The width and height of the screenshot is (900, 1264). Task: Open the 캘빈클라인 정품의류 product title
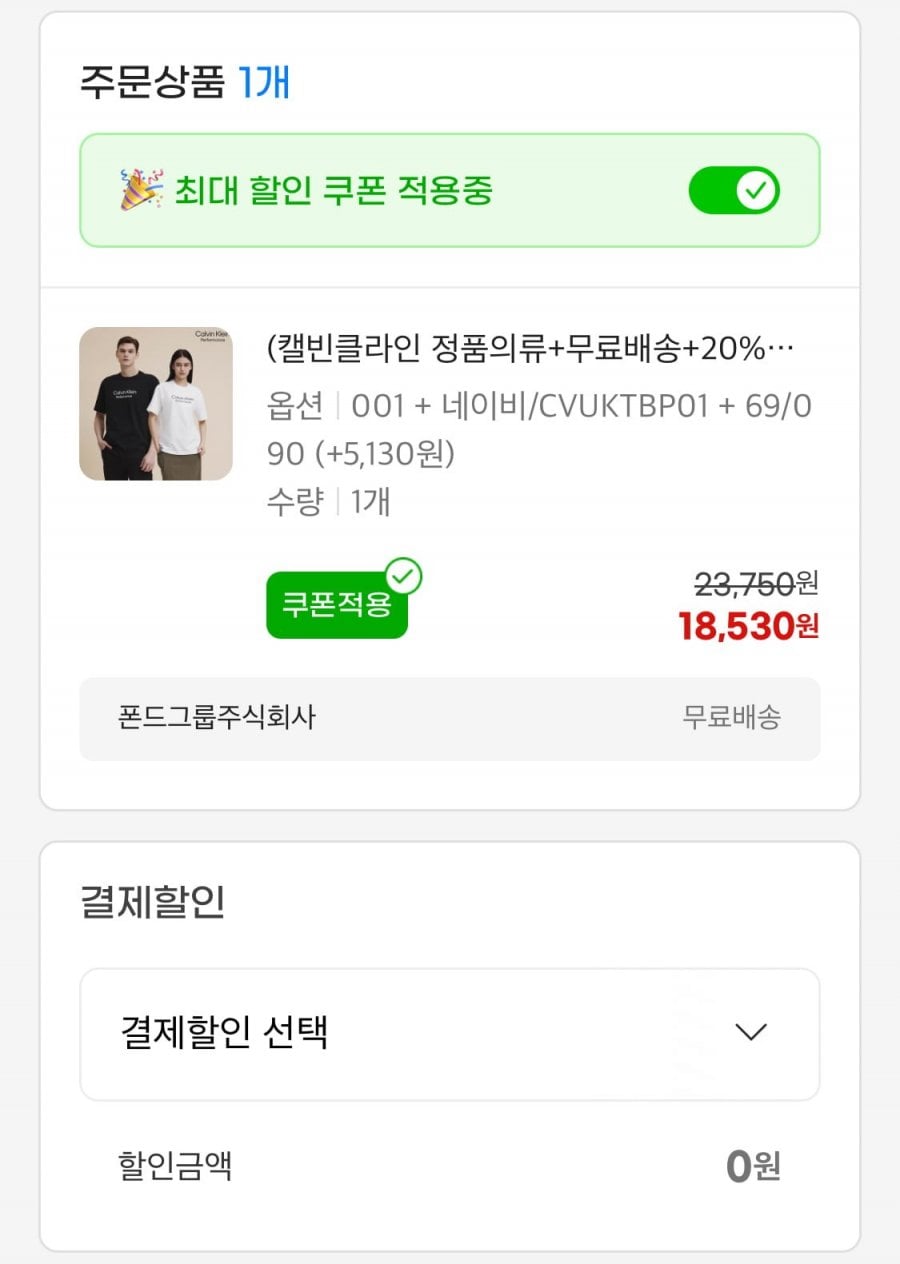tap(530, 349)
